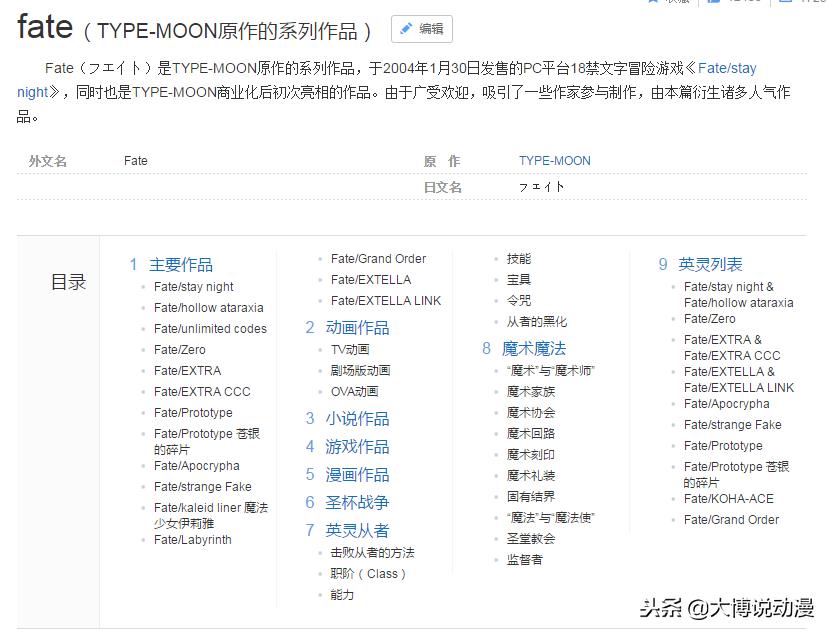Screen dimensions: 832x636
Task: Open the Fate/stay night link in the intro paragraph
Action: (726, 68)
